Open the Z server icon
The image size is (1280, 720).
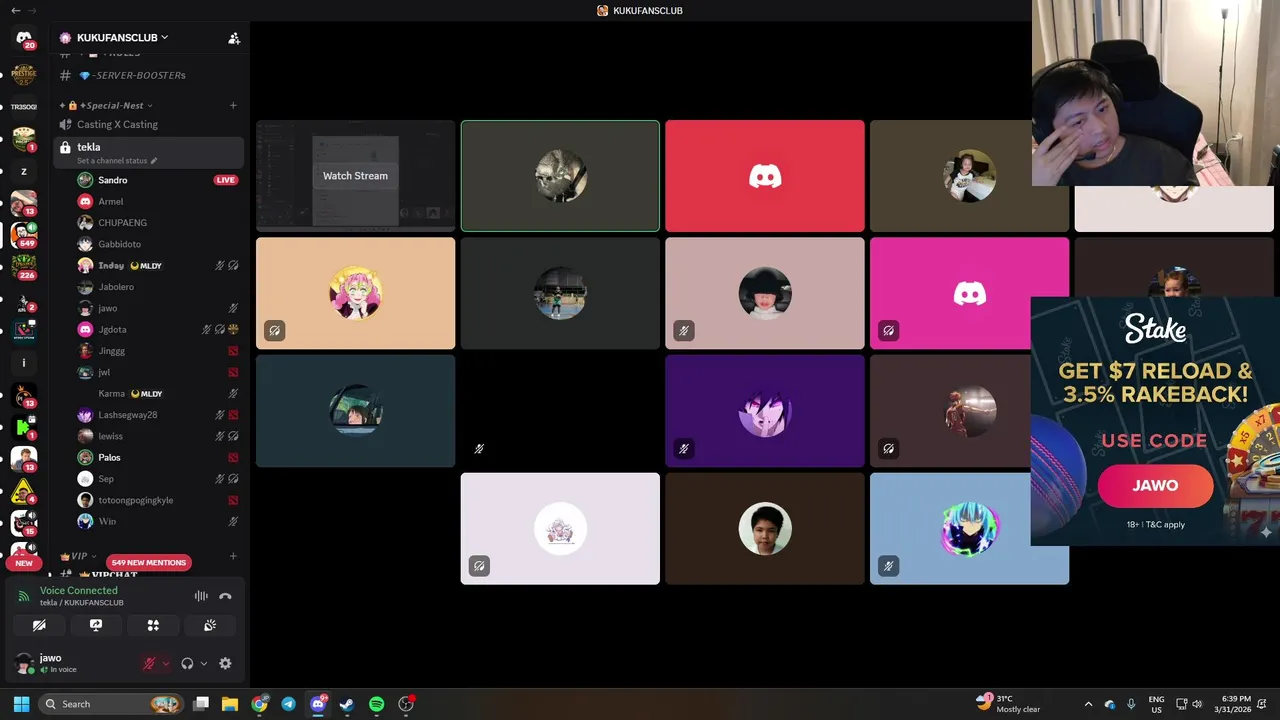point(23,171)
